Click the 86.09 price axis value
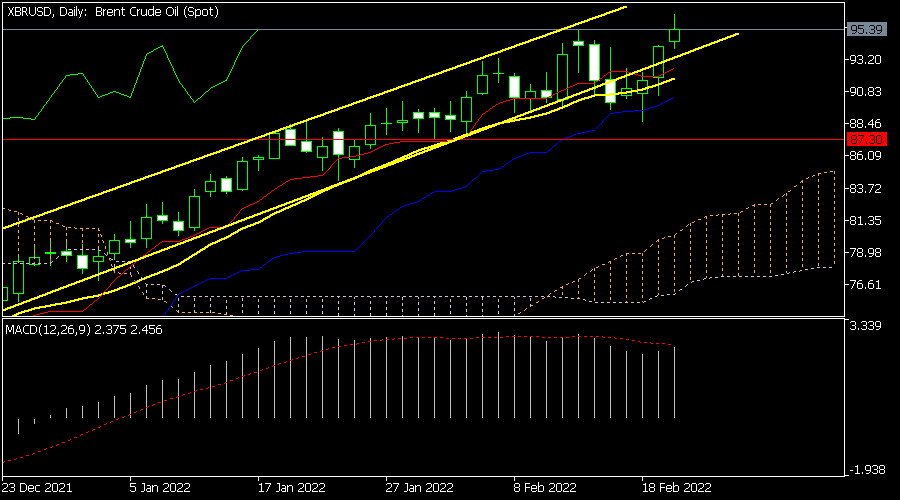The image size is (900, 500). pos(866,156)
